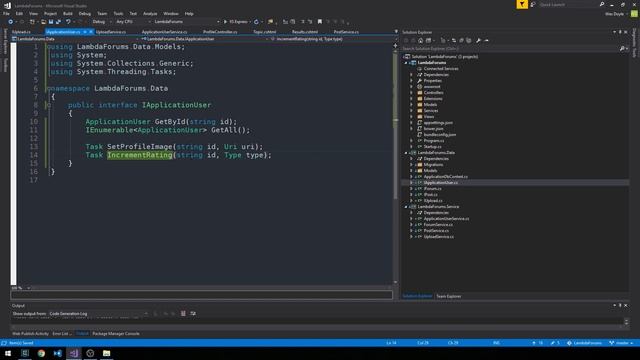Viewport: 640px width, 360px height.
Task: Open Windows Start menu on taskbar
Action: click(x=8, y=353)
